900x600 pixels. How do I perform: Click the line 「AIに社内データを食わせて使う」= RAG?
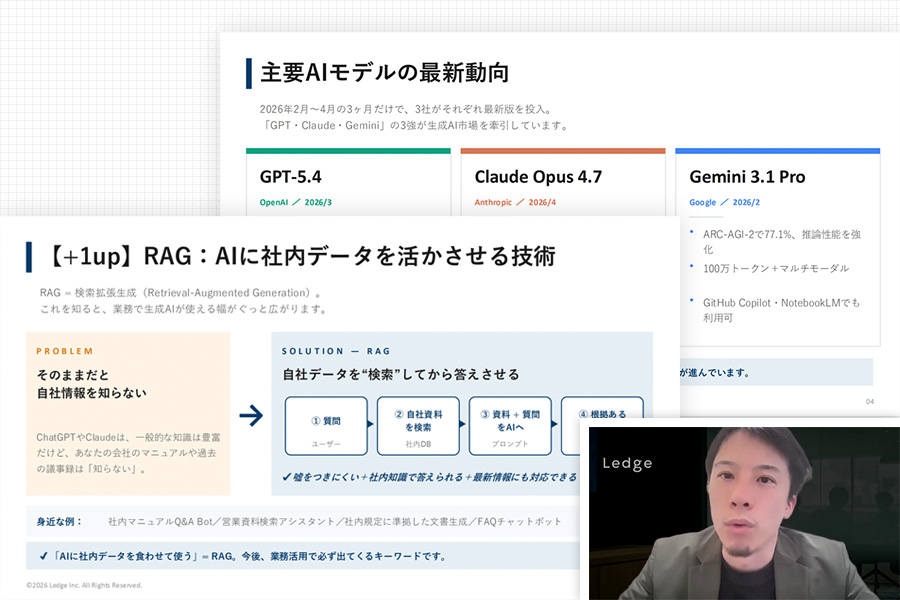242,556
